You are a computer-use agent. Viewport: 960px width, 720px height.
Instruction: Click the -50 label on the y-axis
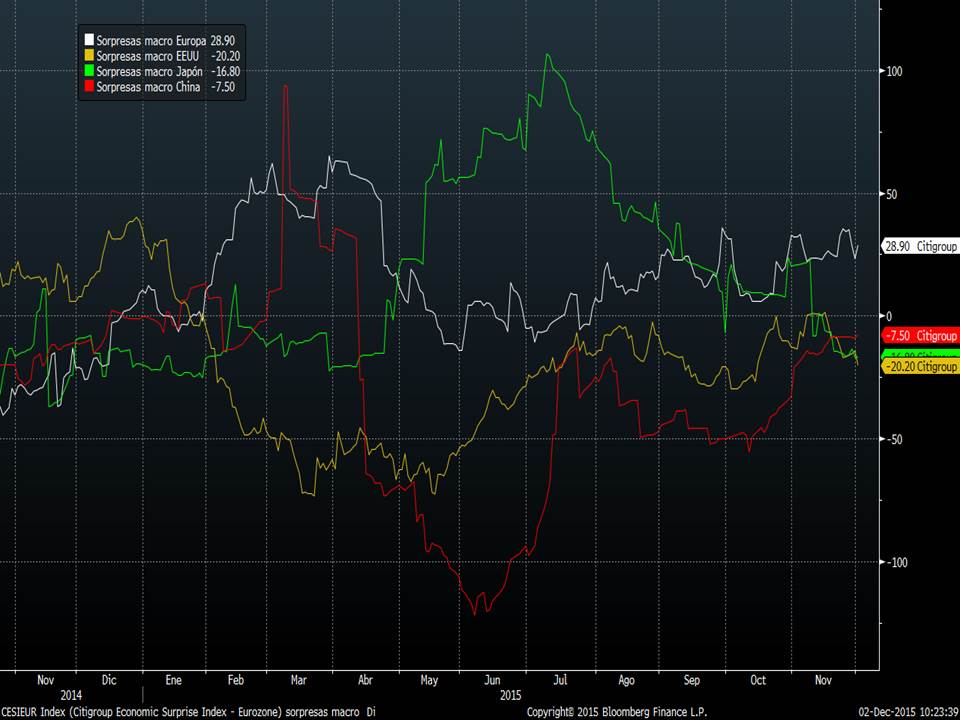click(x=894, y=440)
